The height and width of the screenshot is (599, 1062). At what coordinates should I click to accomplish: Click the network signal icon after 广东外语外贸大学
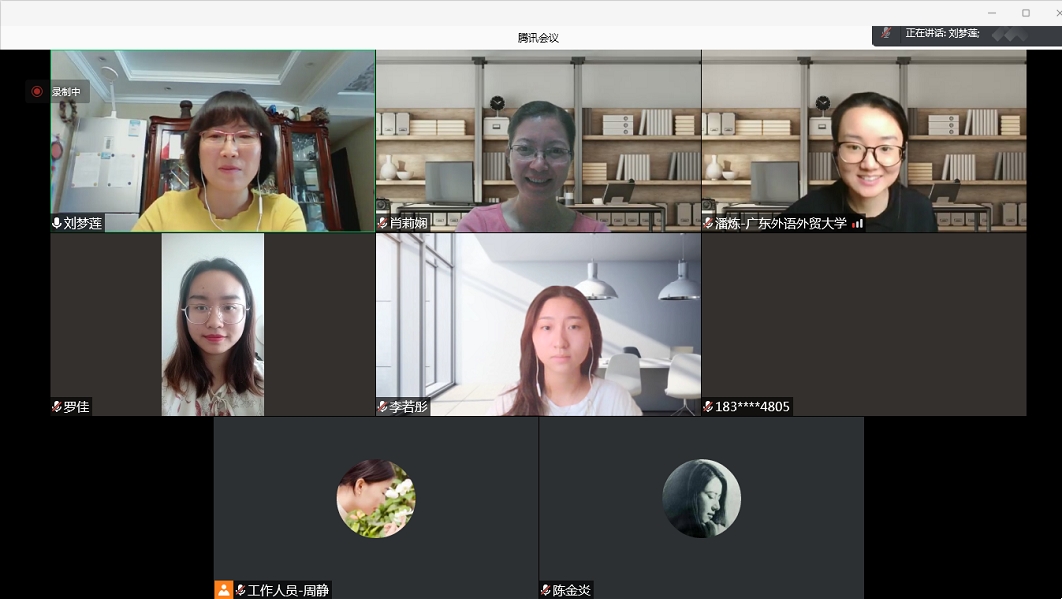(x=857, y=223)
